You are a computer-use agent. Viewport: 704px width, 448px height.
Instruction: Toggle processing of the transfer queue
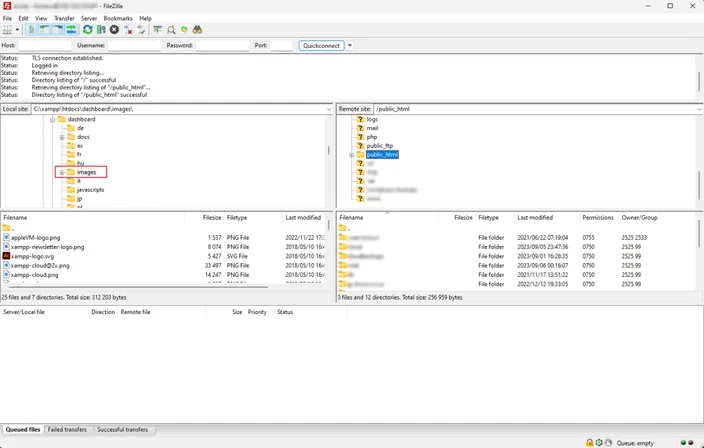click(101, 30)
